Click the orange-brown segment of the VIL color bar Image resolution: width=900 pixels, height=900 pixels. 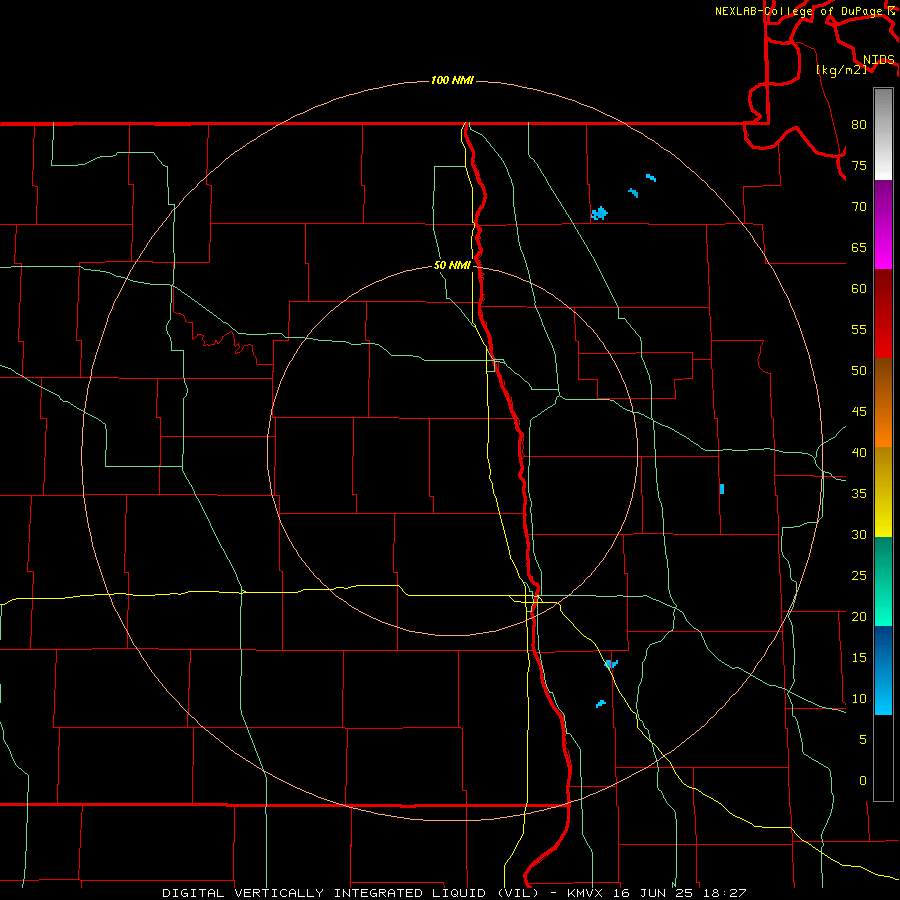click(883, 402)
